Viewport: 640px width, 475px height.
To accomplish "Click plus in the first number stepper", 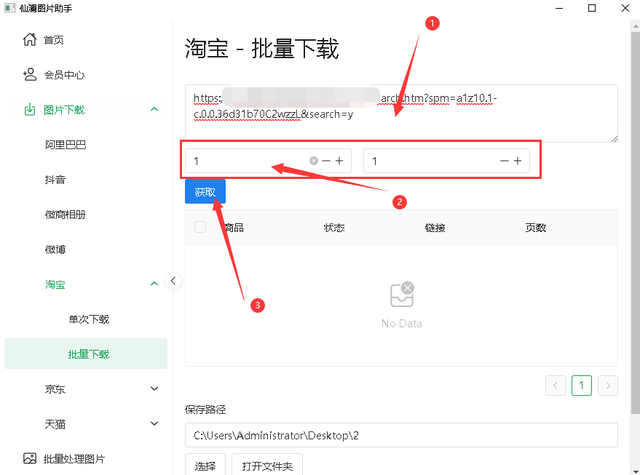I will point(340,161).
